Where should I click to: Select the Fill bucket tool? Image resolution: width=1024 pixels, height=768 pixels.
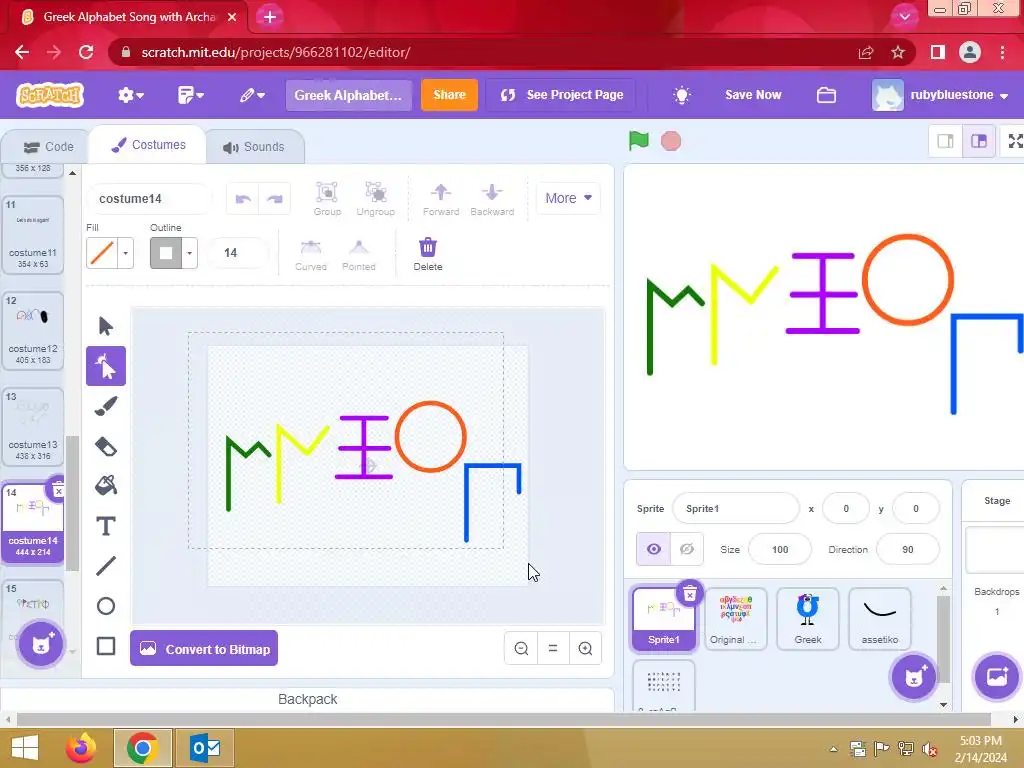[x=105, y=486]
